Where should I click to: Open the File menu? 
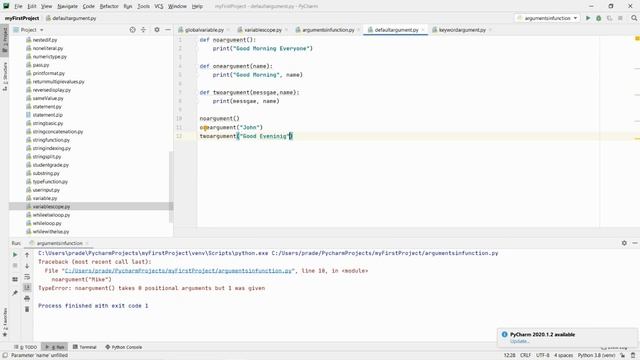tap(18, 6)
